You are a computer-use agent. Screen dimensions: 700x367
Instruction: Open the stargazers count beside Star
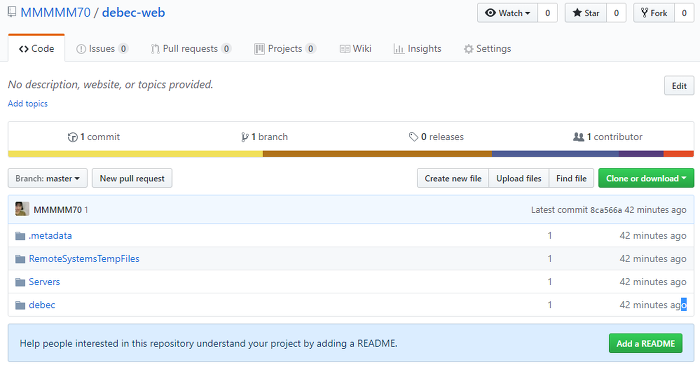click(617, 13)
